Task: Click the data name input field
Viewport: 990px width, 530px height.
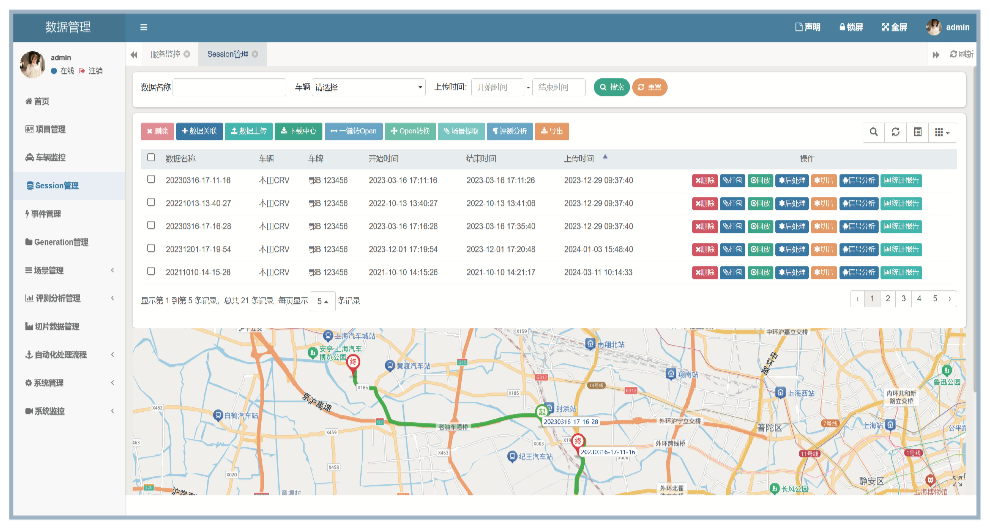Action: coord(229,87)
